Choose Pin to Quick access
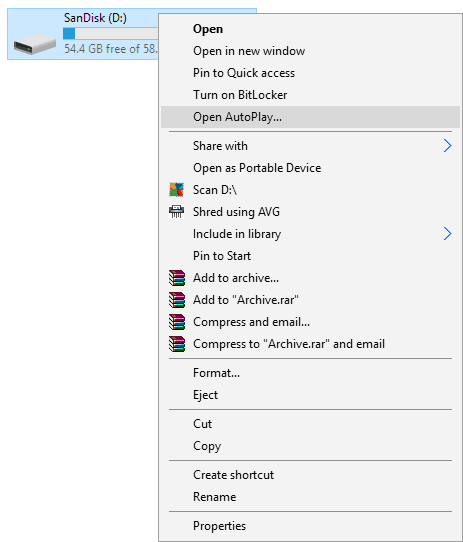Image resolution: width=463 pixels, height=542 pixels. (311, 73)
